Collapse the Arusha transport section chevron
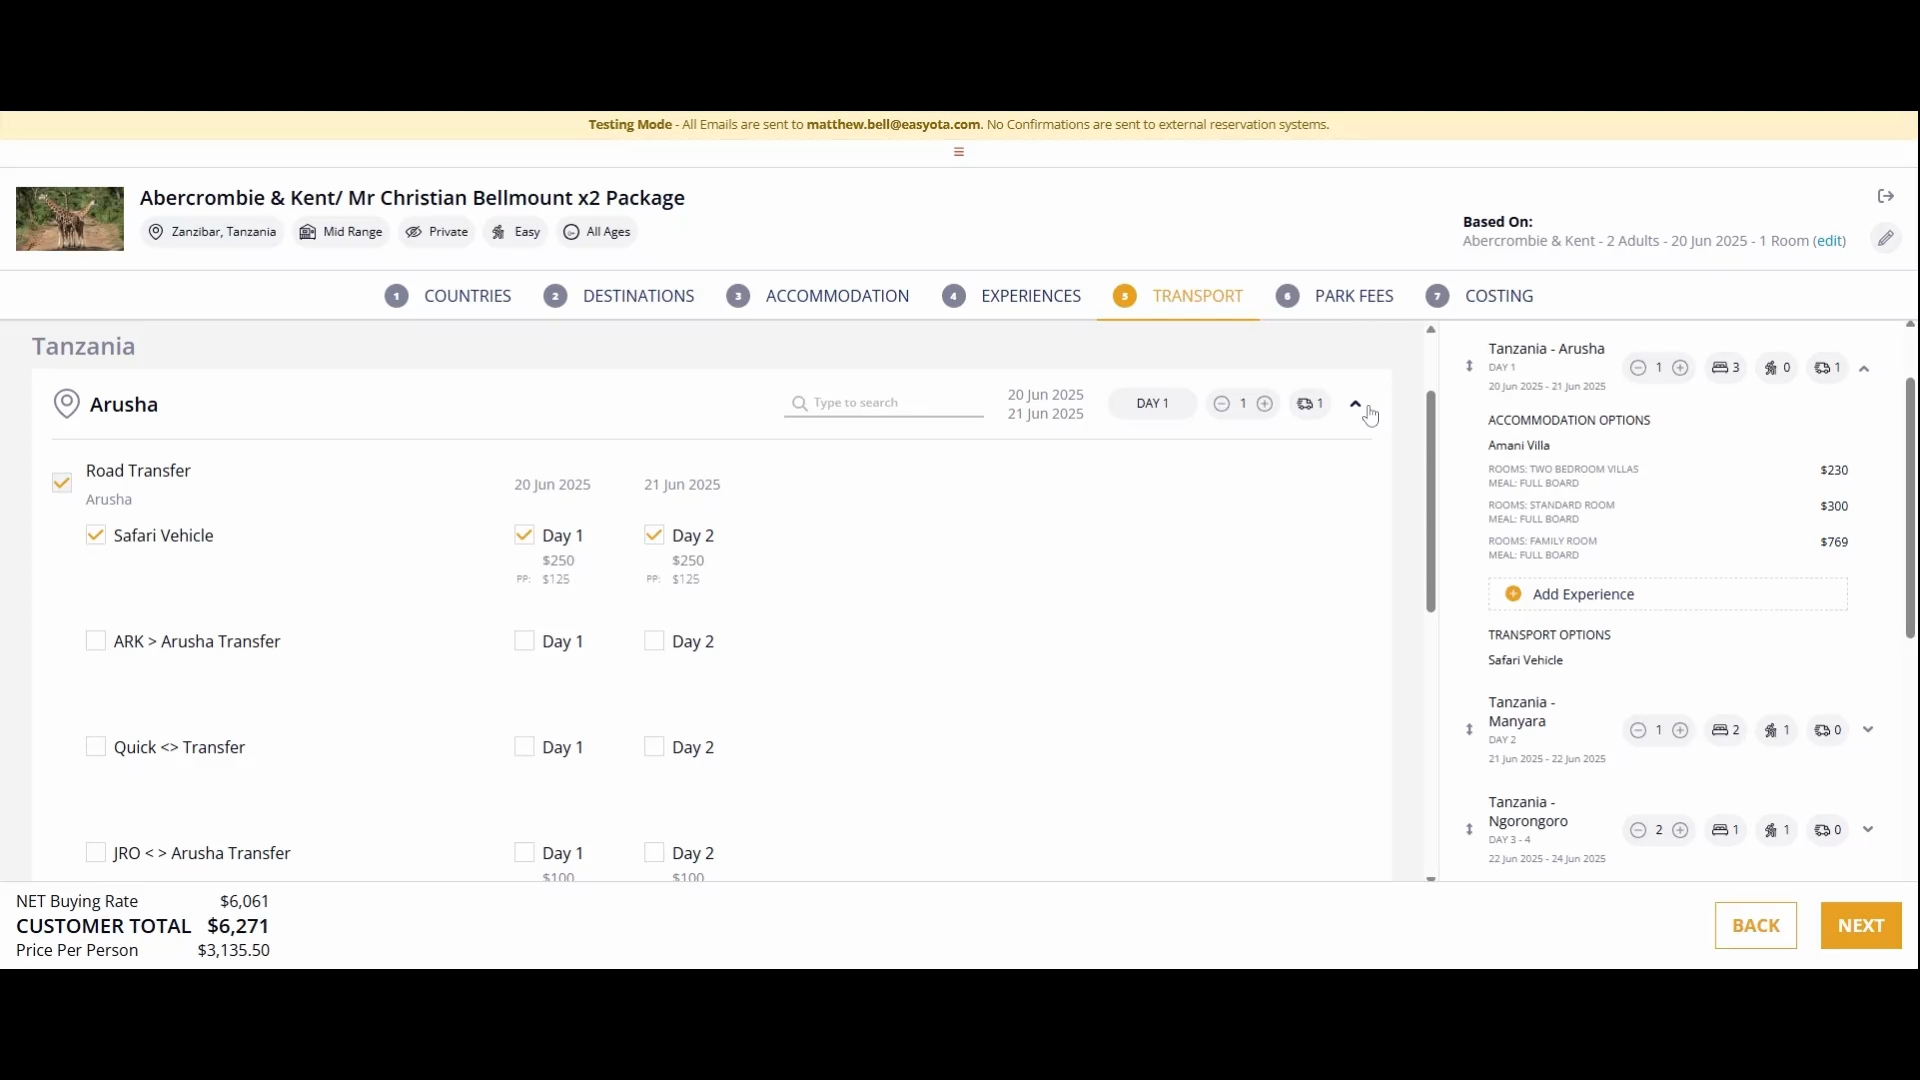Image resolution: width=1920 pixels, height=1080 pixels. coord(1356,404)
